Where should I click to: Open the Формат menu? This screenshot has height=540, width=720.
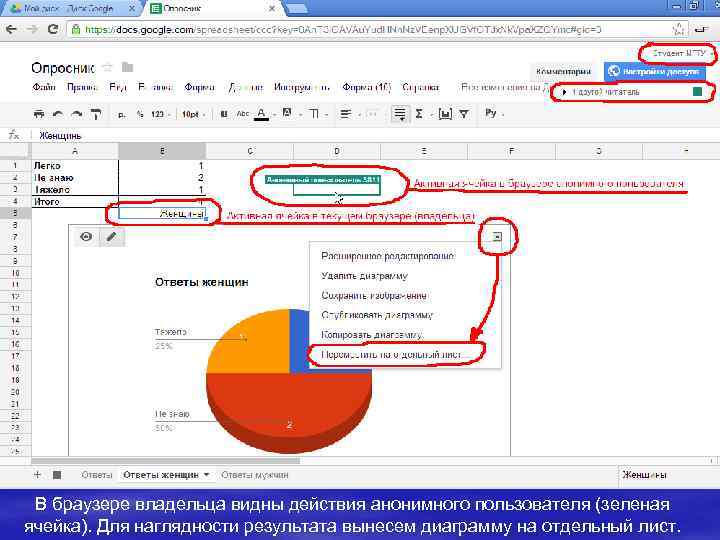point(199,87)
